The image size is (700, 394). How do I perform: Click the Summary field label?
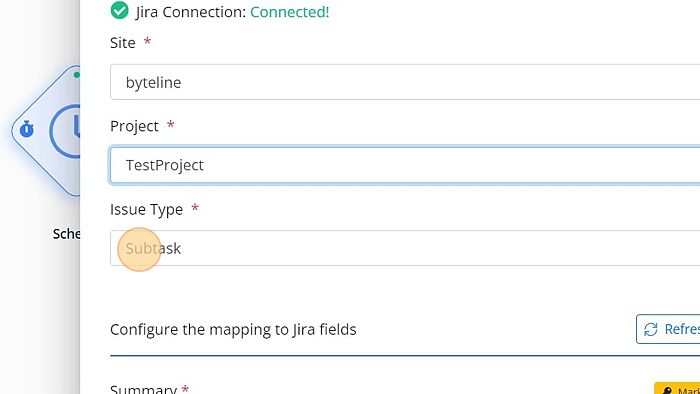tap(143, 390)
